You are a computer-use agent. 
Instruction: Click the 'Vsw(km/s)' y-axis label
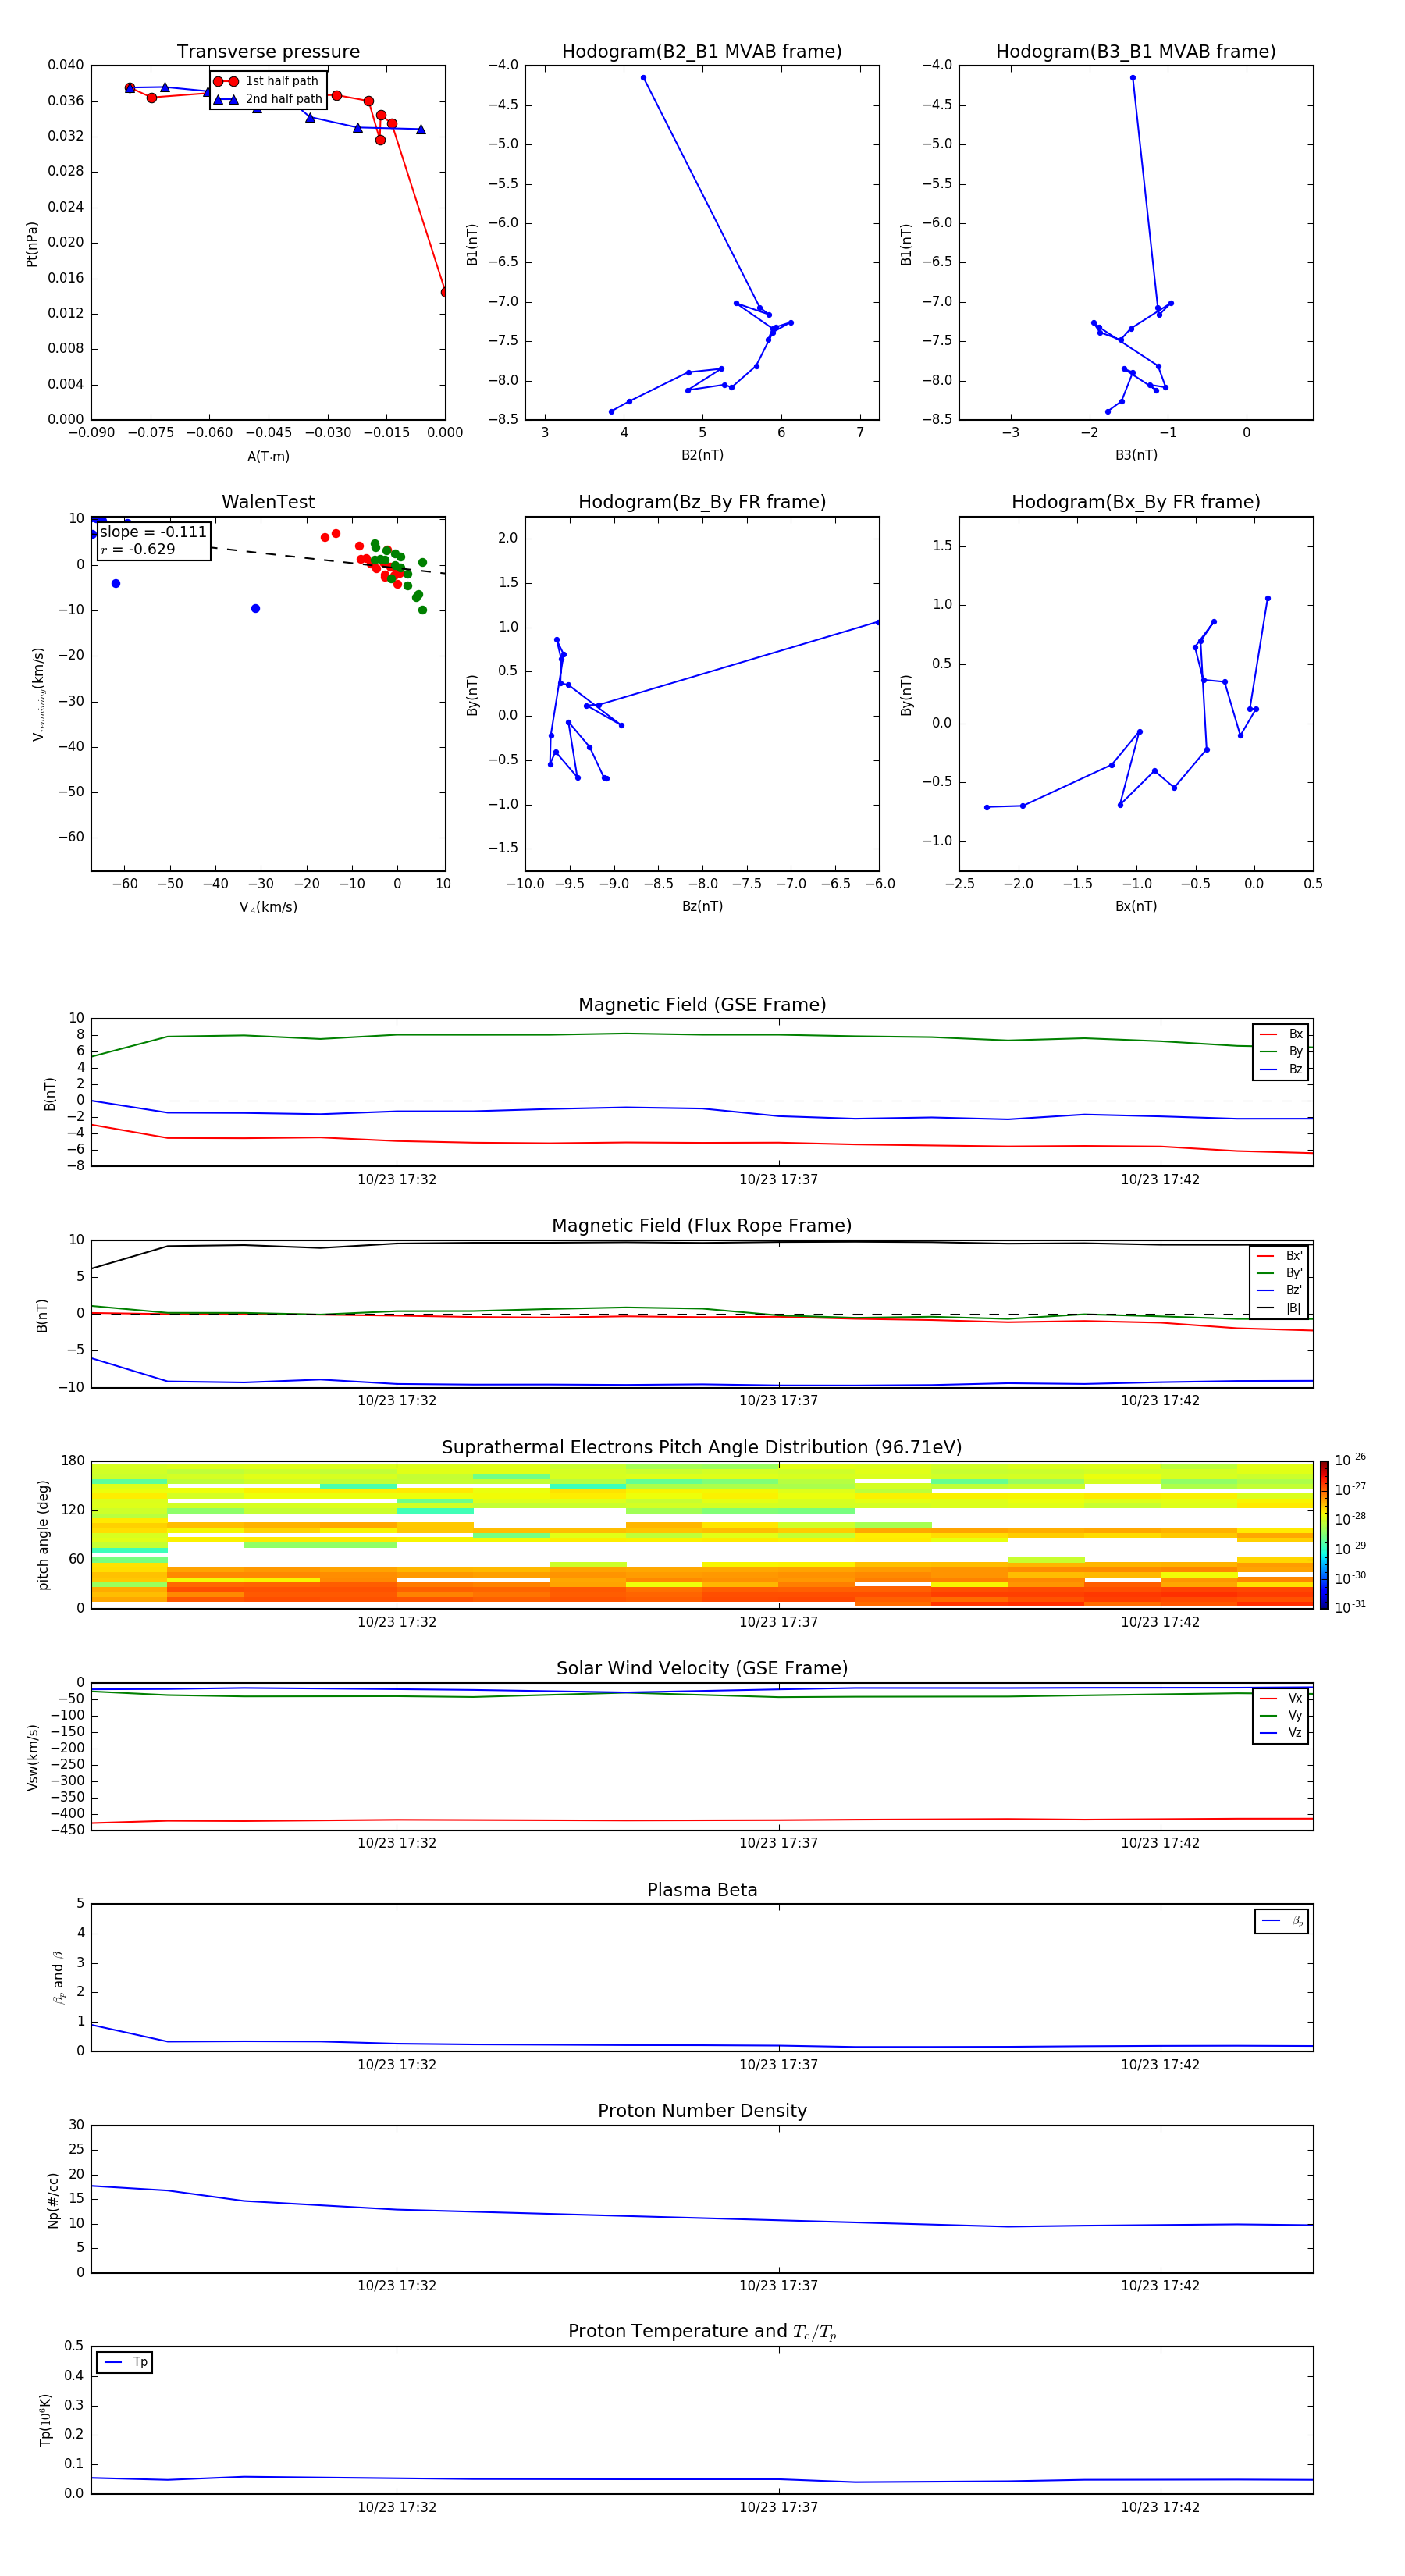tap(32, 1757)
